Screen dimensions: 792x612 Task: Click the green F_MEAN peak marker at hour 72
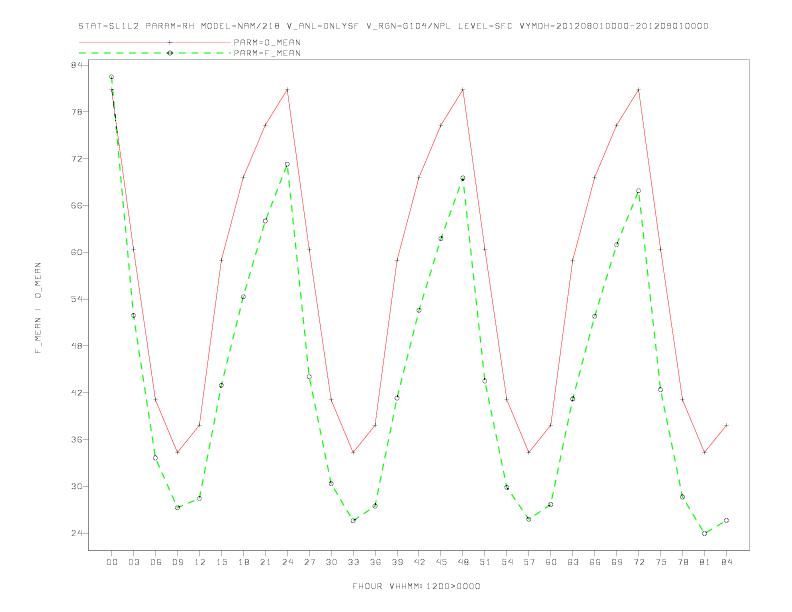point(638,191)
